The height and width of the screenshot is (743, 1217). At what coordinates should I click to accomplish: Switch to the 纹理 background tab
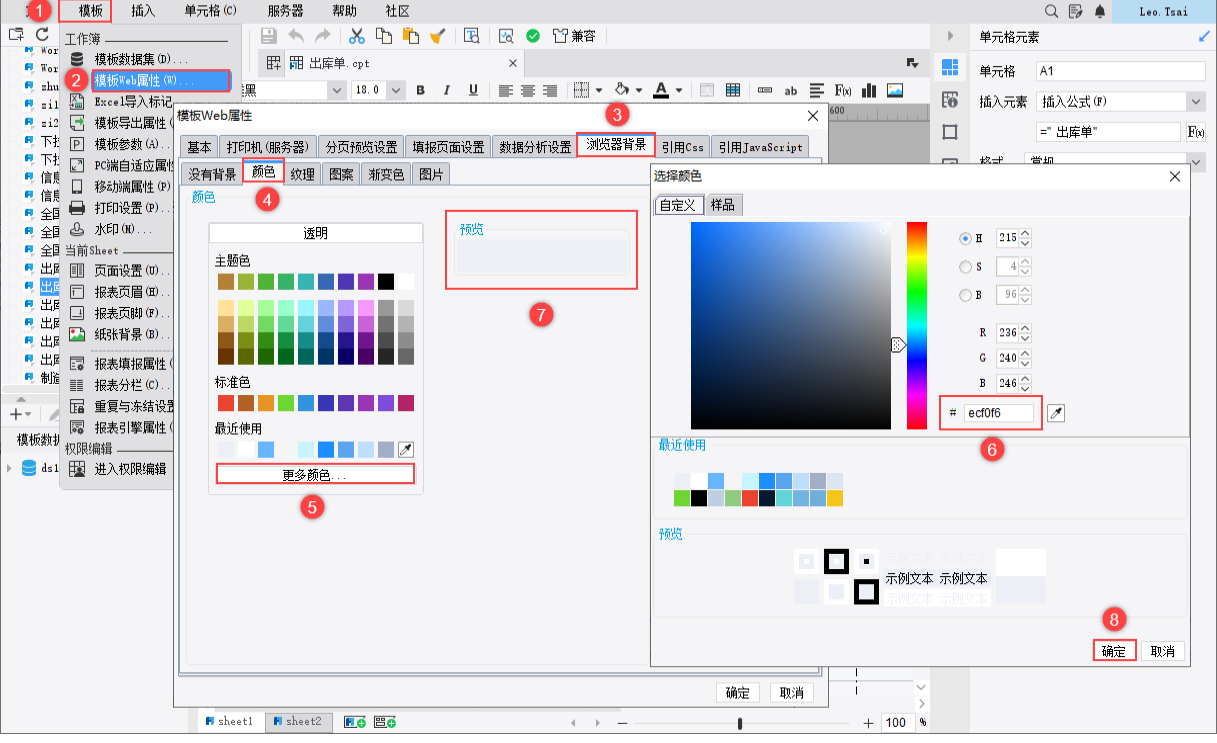point(302,174)
